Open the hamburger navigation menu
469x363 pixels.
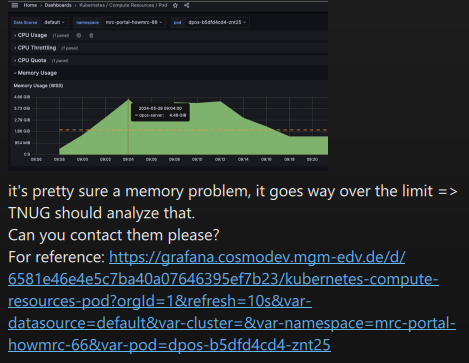point(15,5)
